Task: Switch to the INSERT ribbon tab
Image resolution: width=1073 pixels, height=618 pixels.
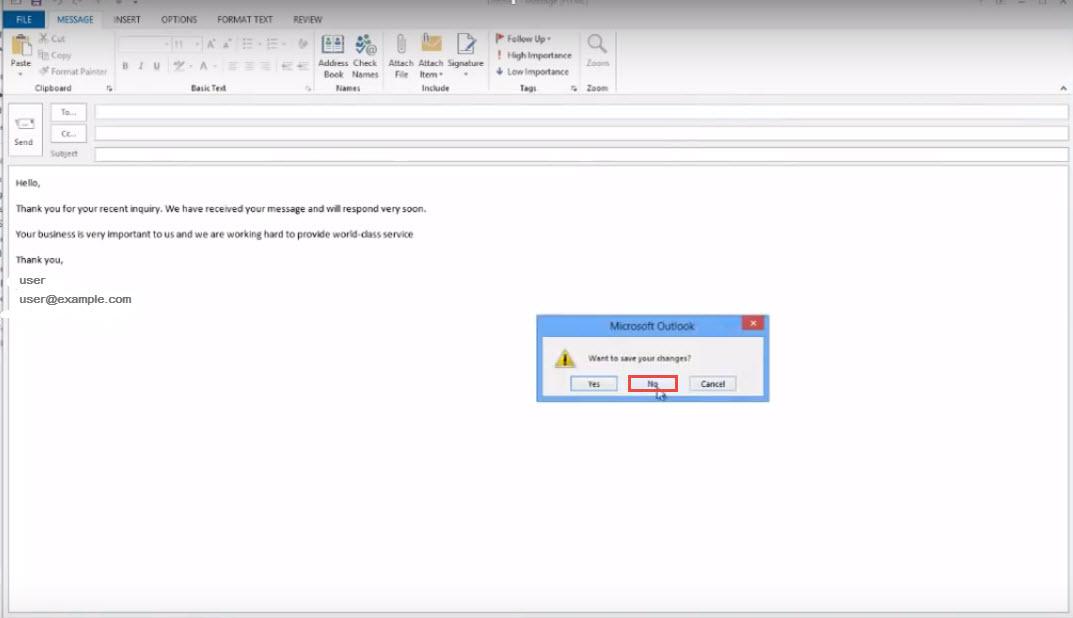Action: pos(127,19)
